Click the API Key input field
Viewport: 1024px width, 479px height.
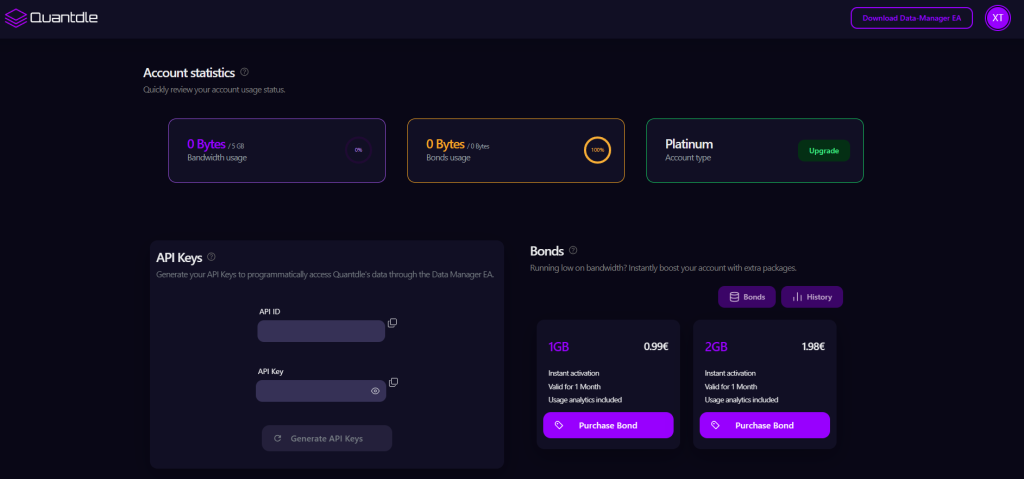[x=321, y=391]
